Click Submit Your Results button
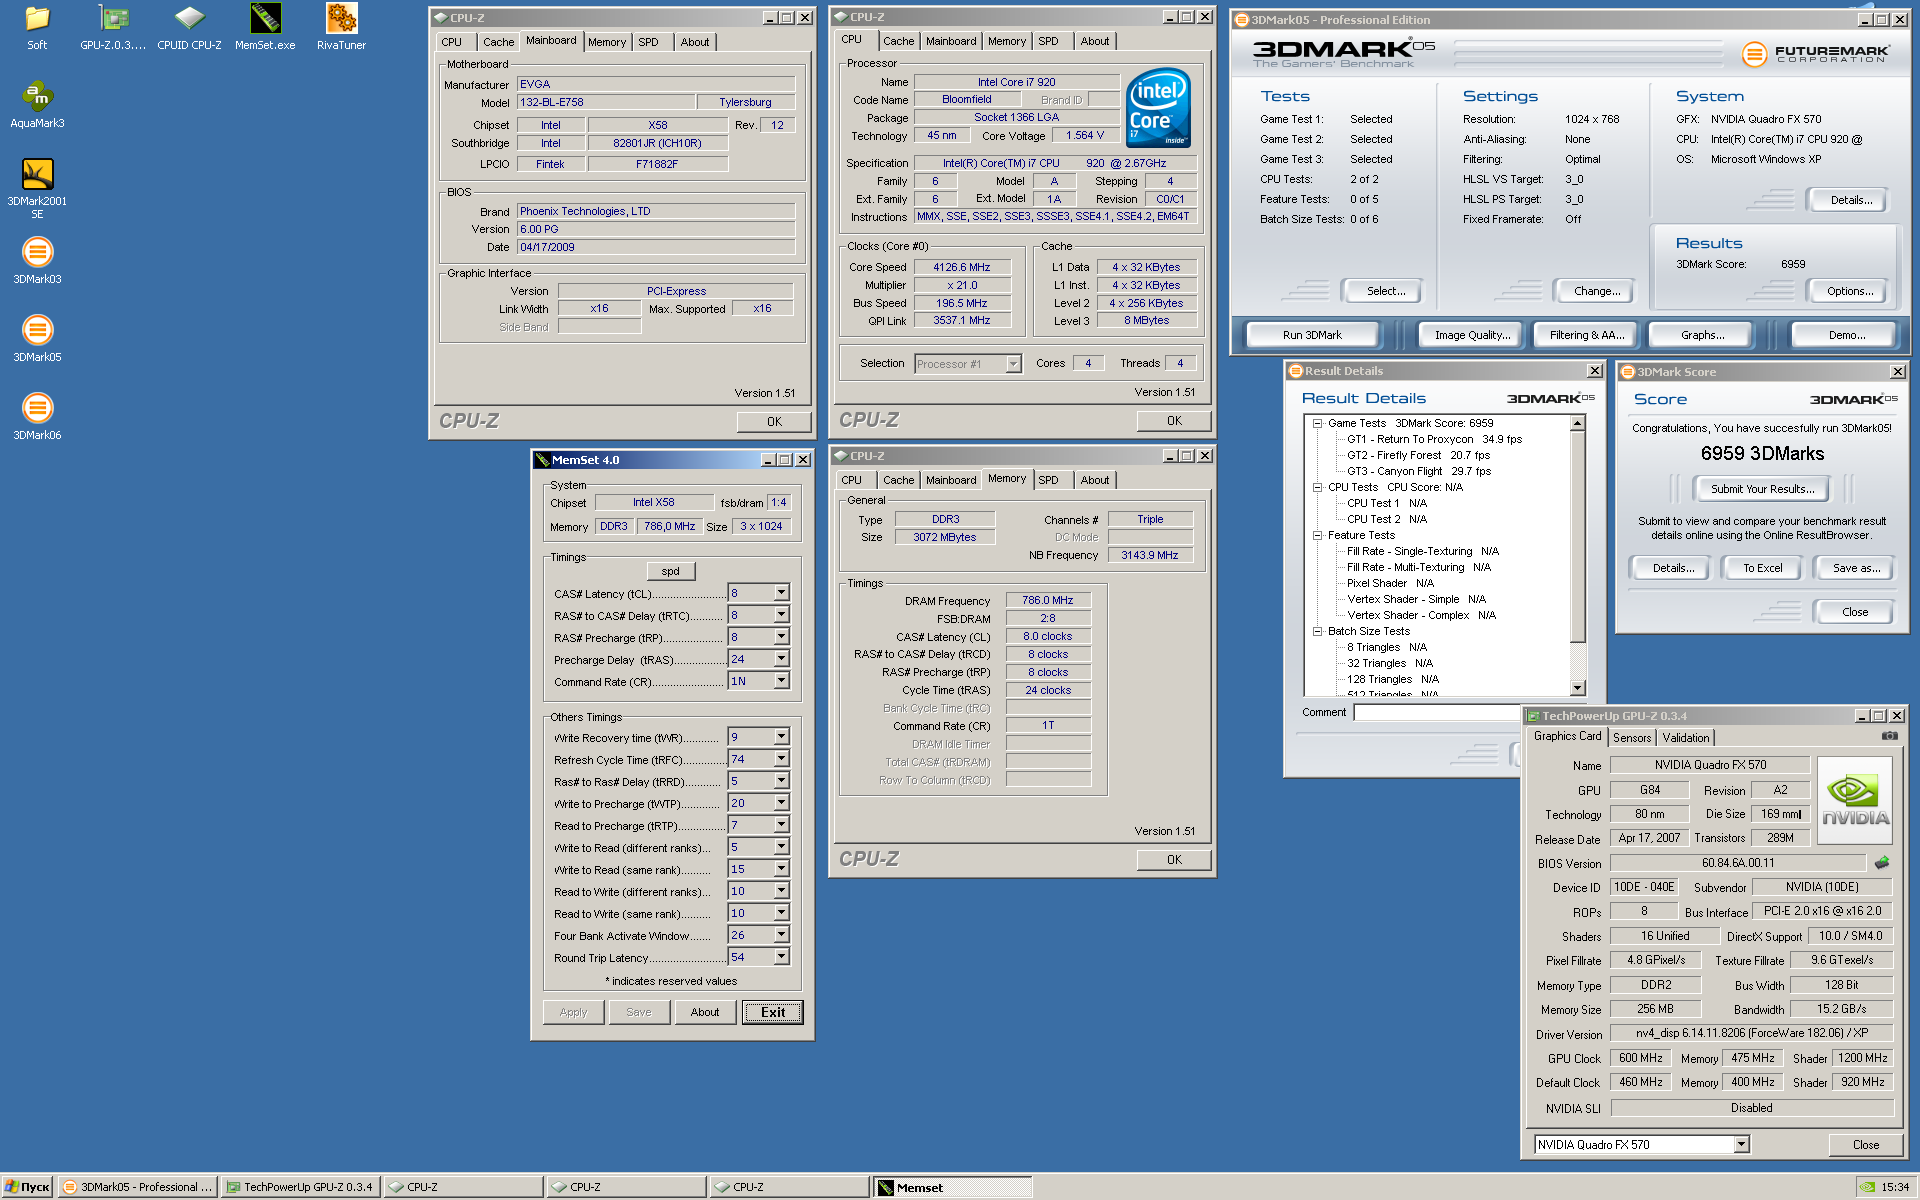 coord(1762,489)
